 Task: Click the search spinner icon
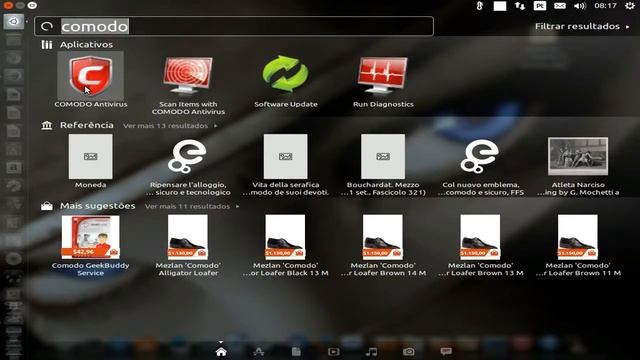47,27
